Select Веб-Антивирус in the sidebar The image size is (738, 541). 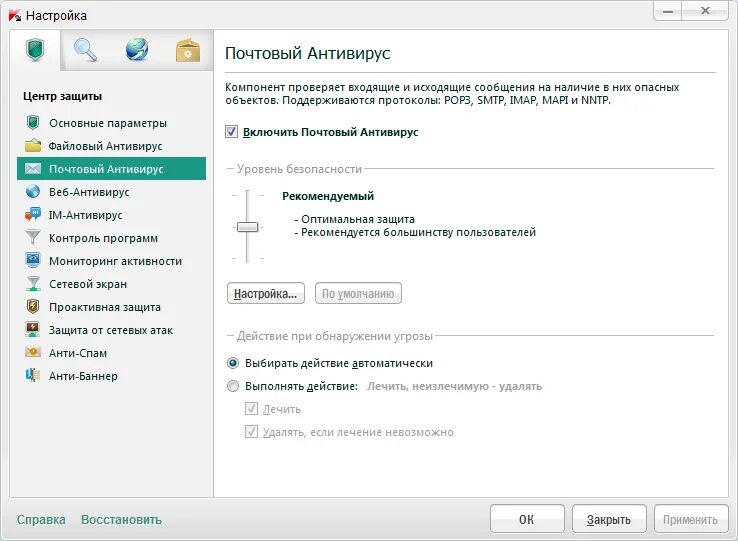click(x=111, y=192)
